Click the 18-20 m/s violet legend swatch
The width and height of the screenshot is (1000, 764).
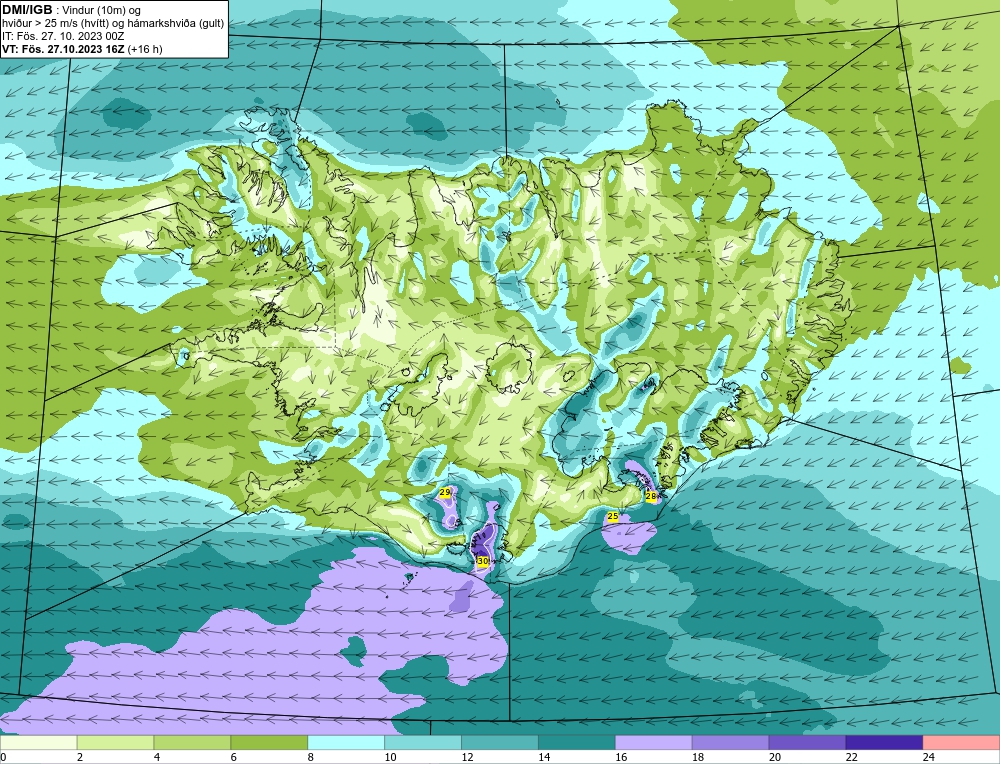click(730, 743)
